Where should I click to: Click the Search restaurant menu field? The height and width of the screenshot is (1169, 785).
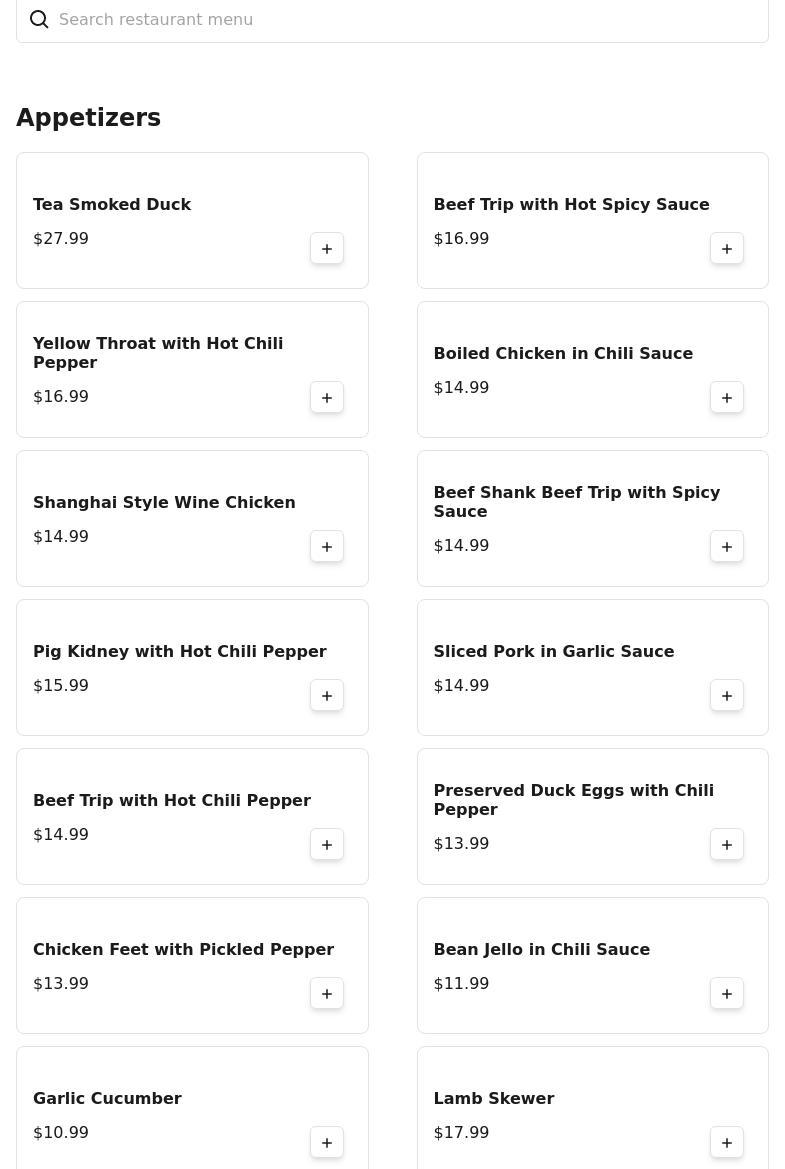392,20
